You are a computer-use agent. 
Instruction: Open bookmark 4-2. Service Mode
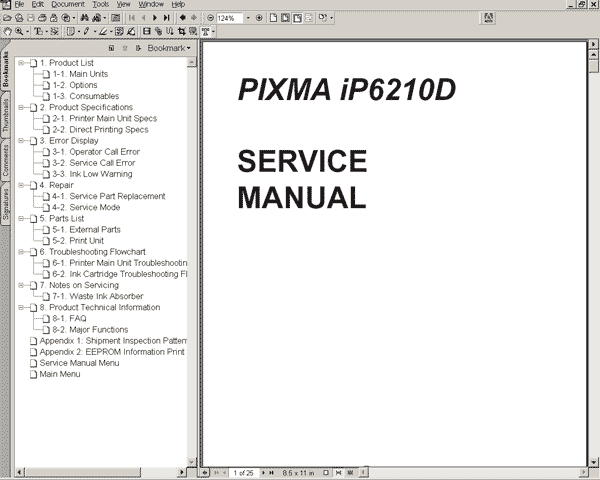(x=86, y=207)
